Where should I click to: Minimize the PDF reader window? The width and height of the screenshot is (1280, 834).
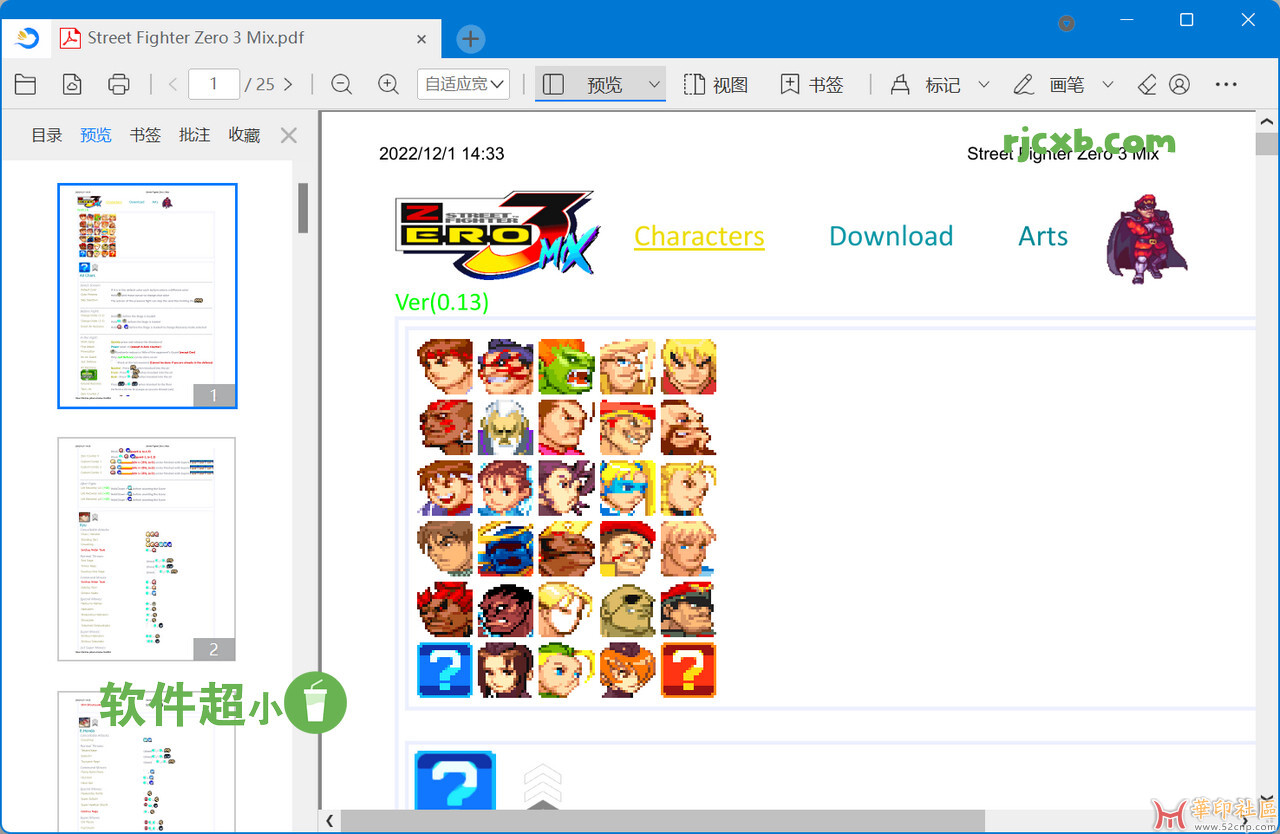coord(1125,20)
